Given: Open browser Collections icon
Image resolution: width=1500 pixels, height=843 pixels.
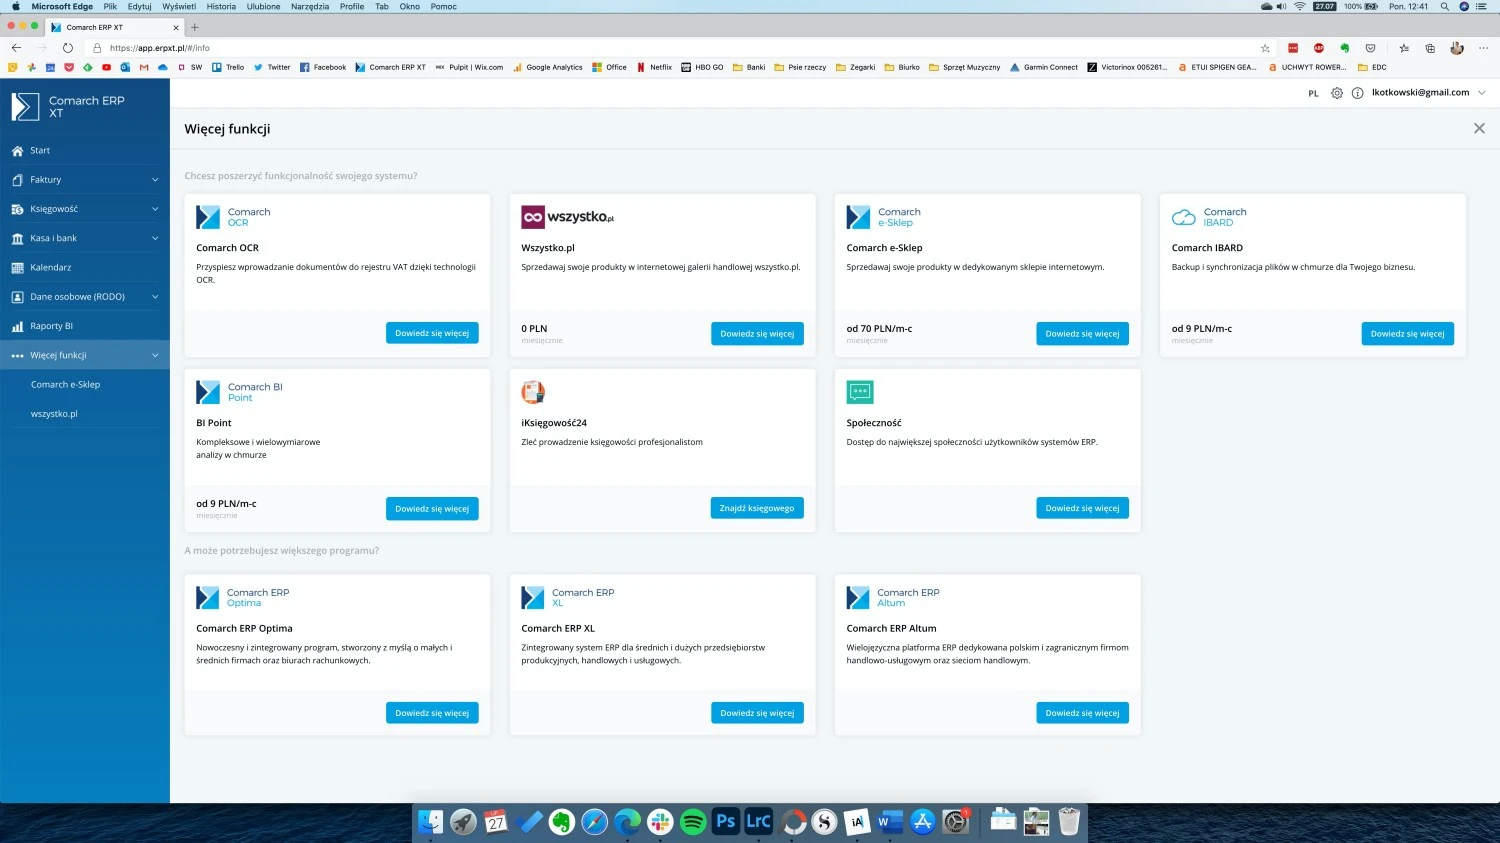Looking at the screenshot, I should pos(1430,48).
